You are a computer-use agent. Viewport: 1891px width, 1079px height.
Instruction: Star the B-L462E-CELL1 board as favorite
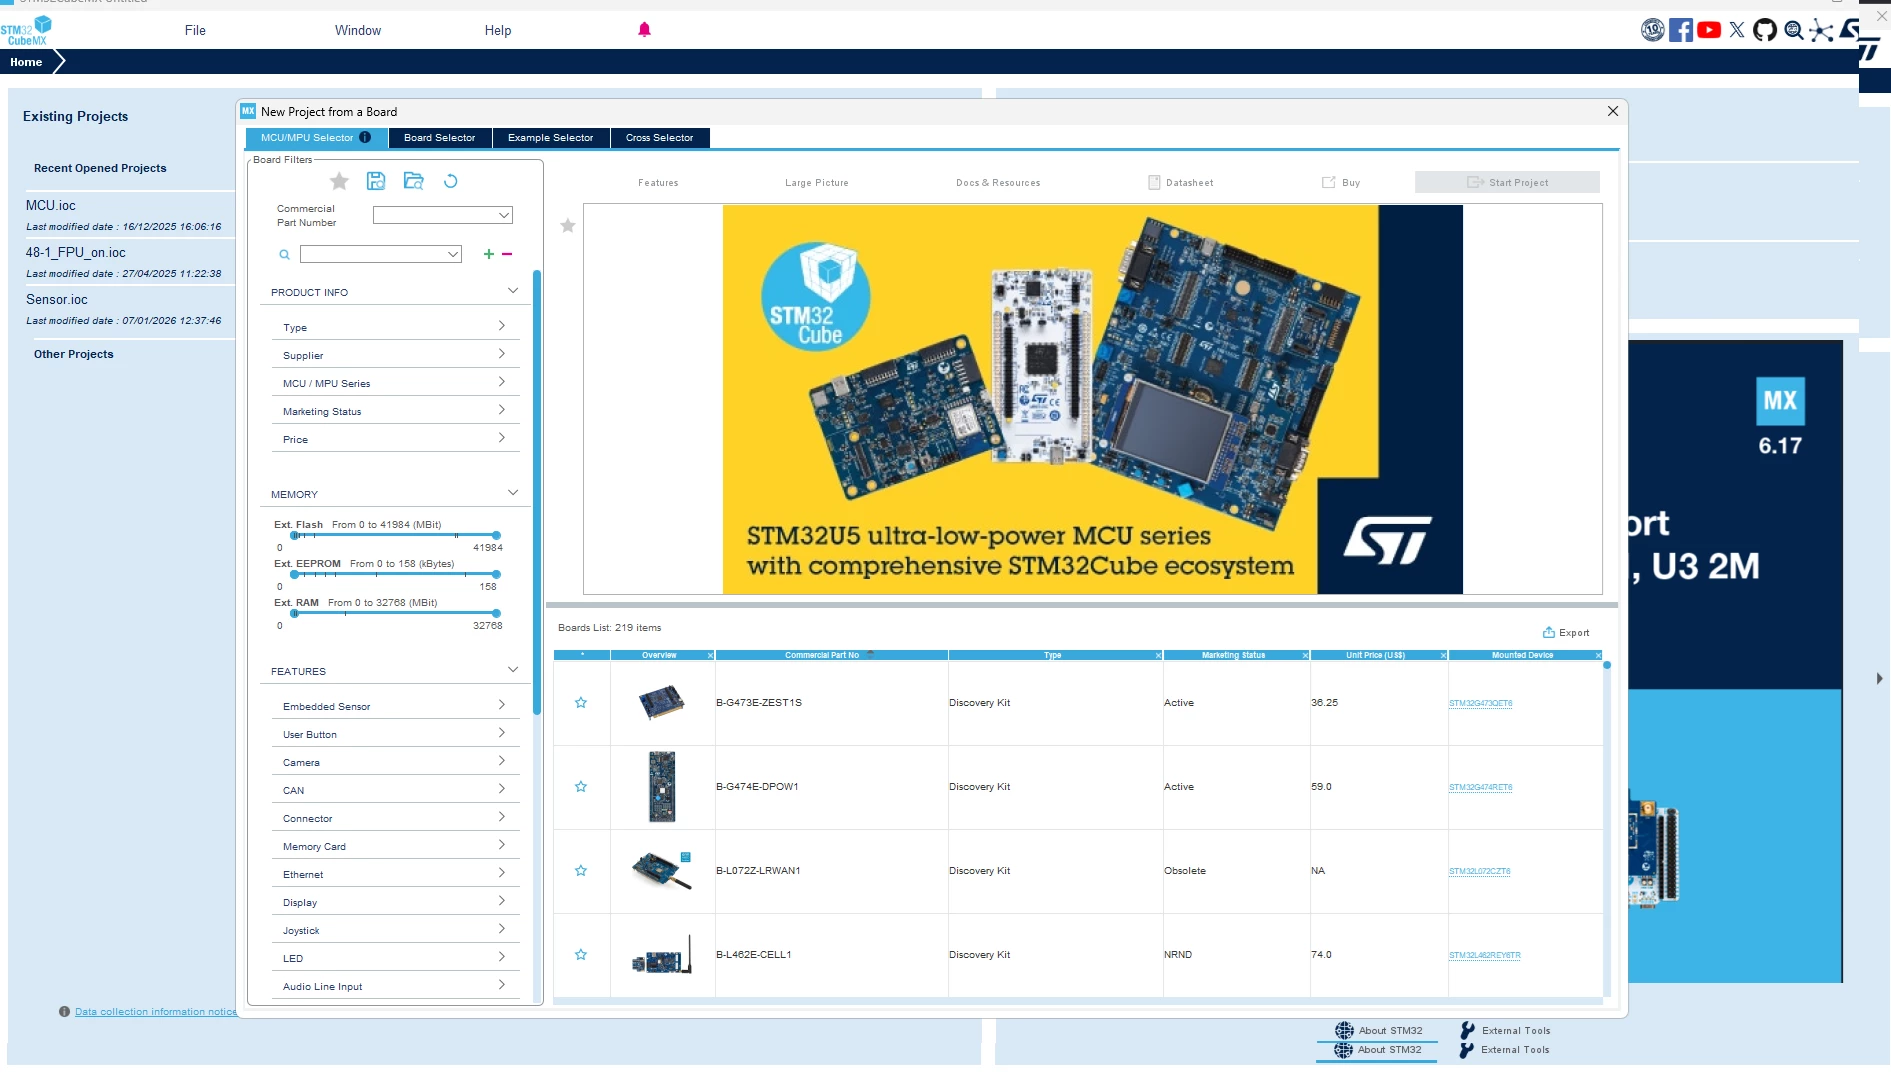(581, 955)
